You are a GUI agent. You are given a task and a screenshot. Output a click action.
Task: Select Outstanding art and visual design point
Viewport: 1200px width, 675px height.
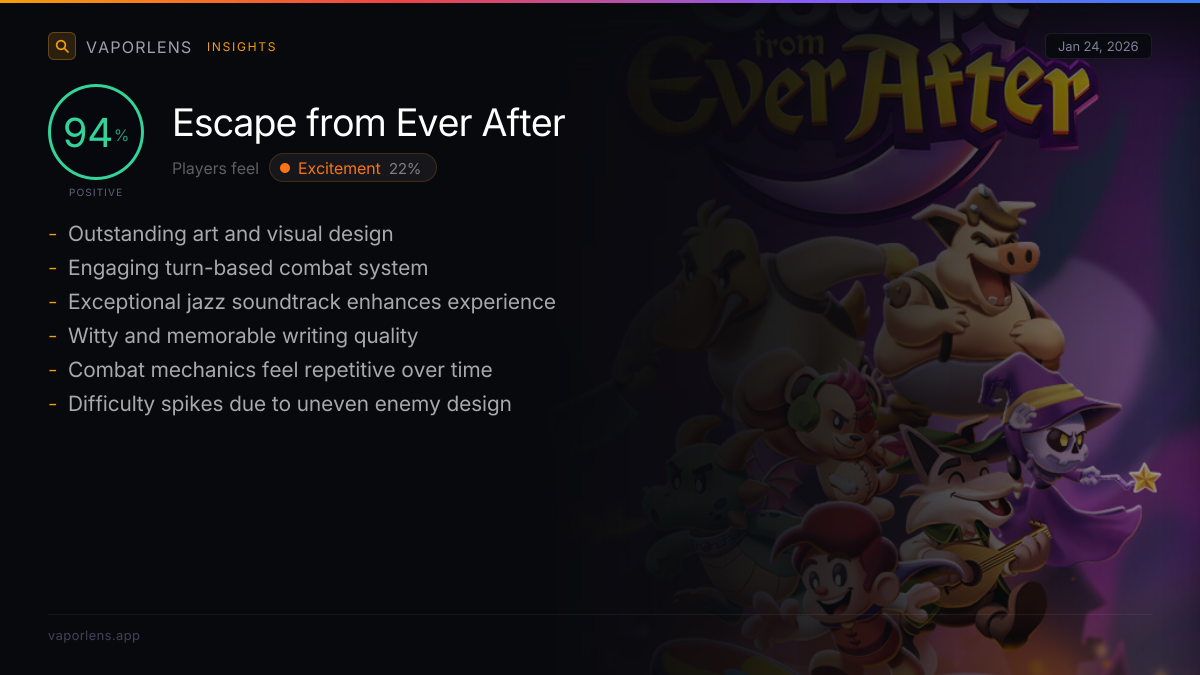coord(231,234)
